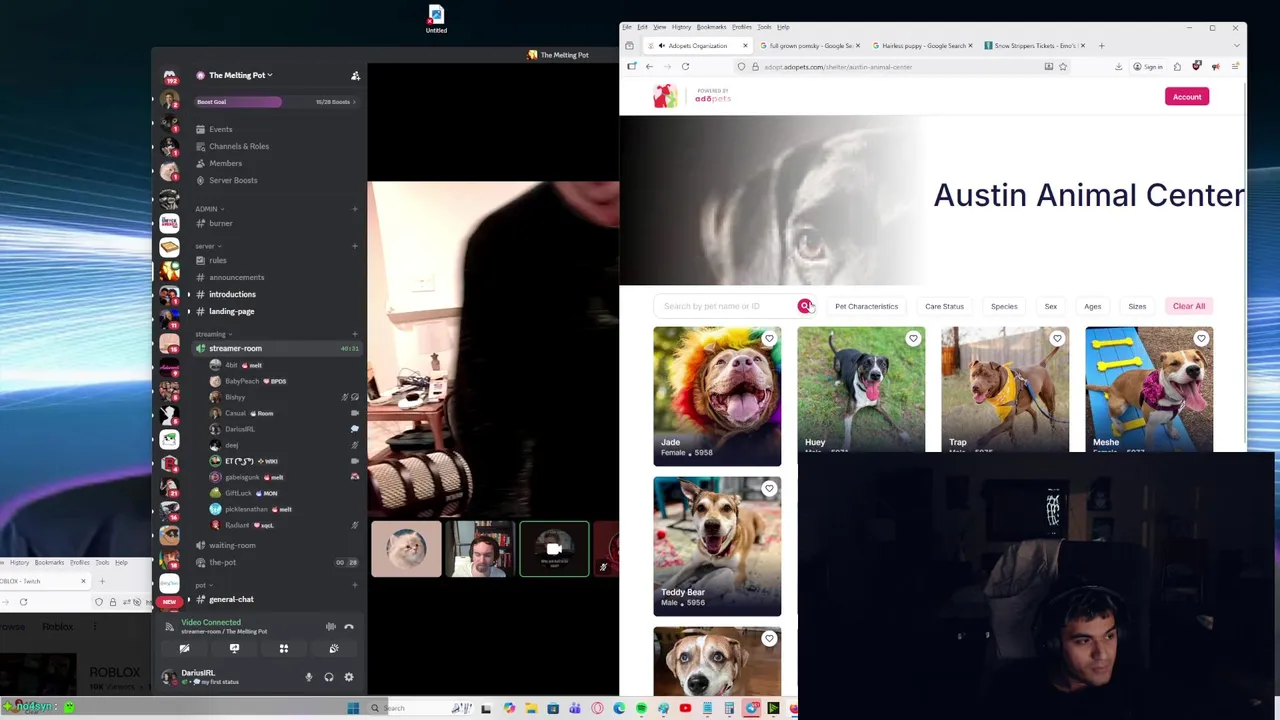Open Discord user settings gear
Viewport: 1280px width, 720px height.
[x=349, y=677]
